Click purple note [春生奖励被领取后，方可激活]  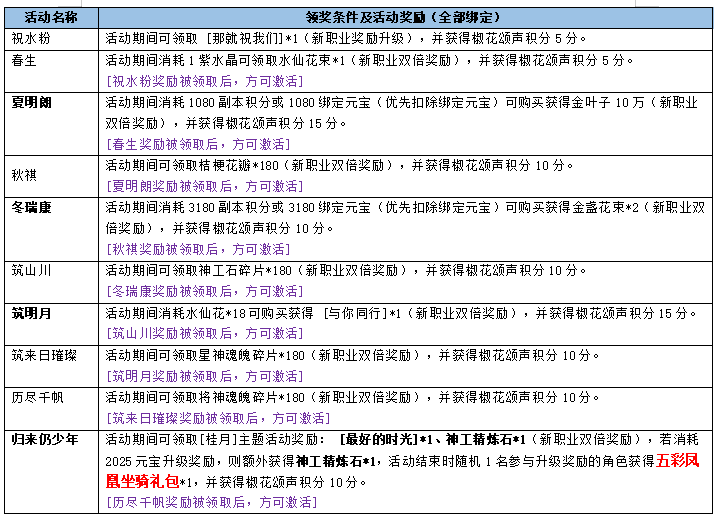[x=198, y=144]
